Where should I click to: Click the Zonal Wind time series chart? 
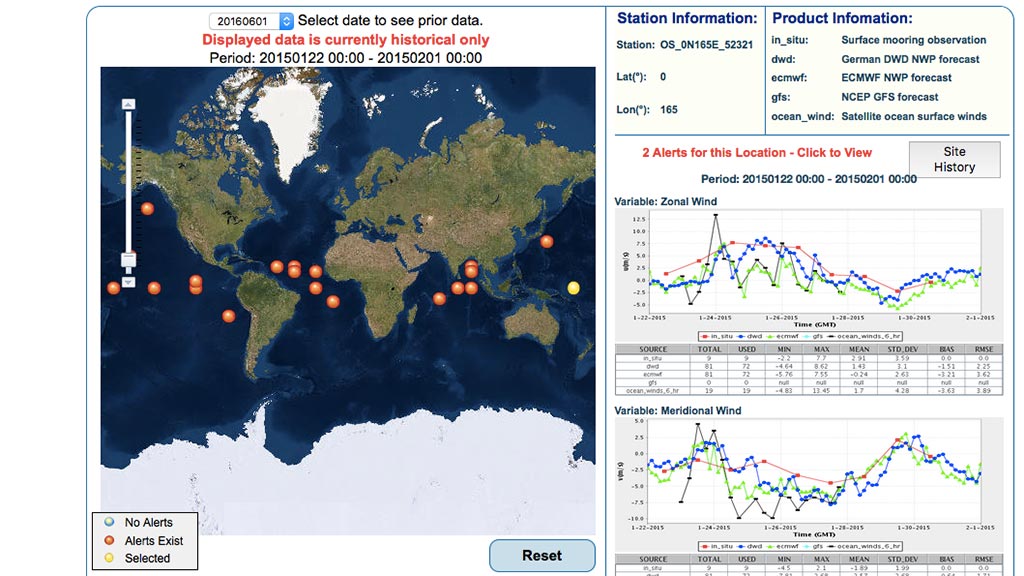(x=808, y=276)
